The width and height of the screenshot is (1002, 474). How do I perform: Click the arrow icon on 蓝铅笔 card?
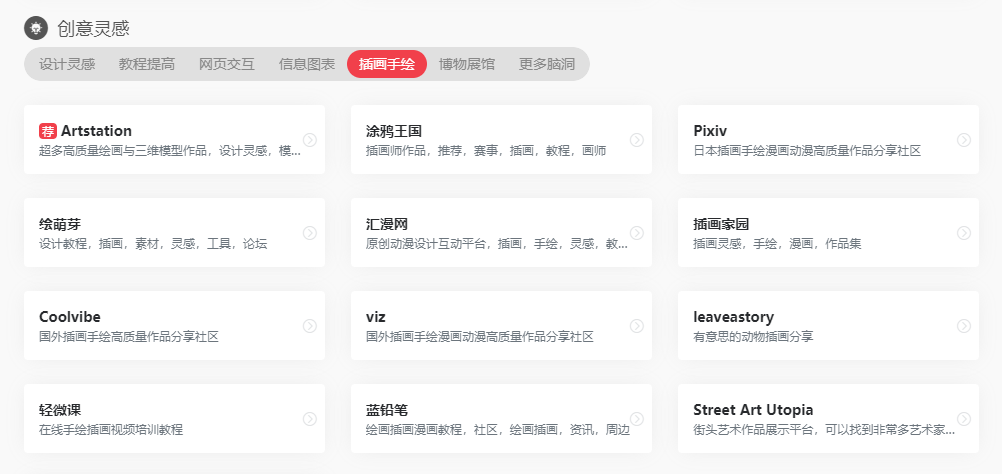(637, 419)
